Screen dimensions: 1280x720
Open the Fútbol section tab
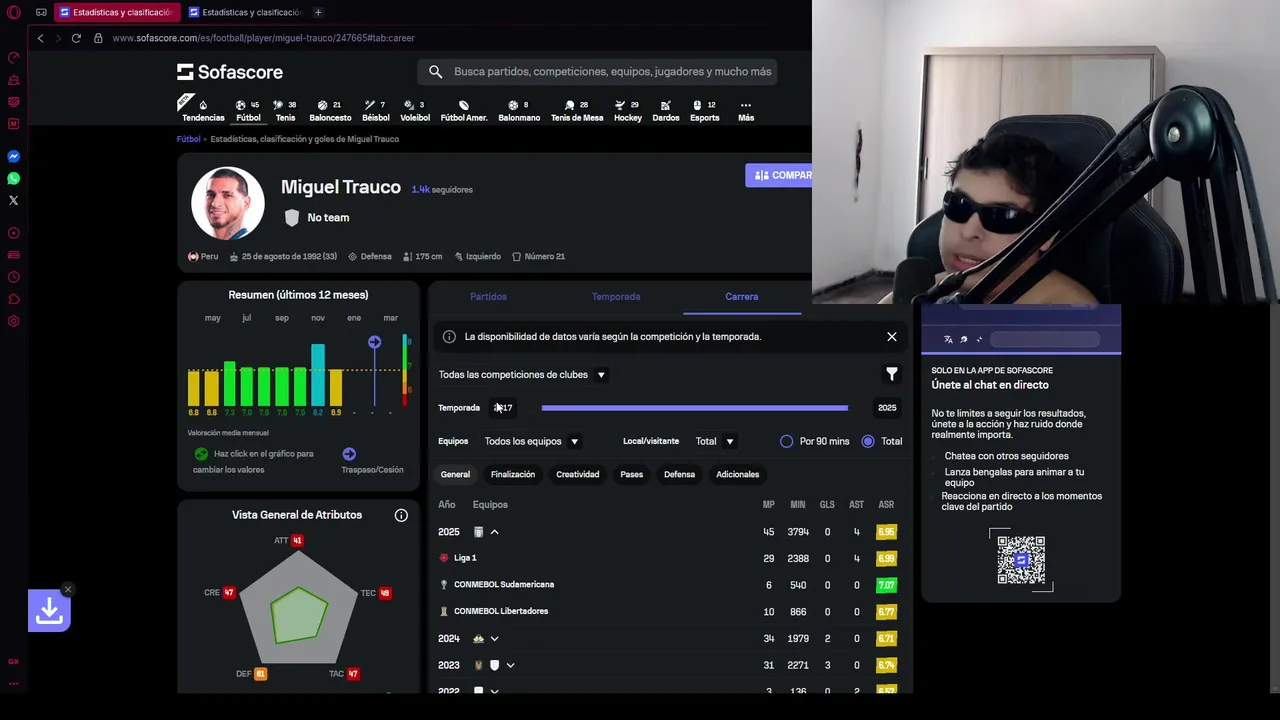[248, 110]
